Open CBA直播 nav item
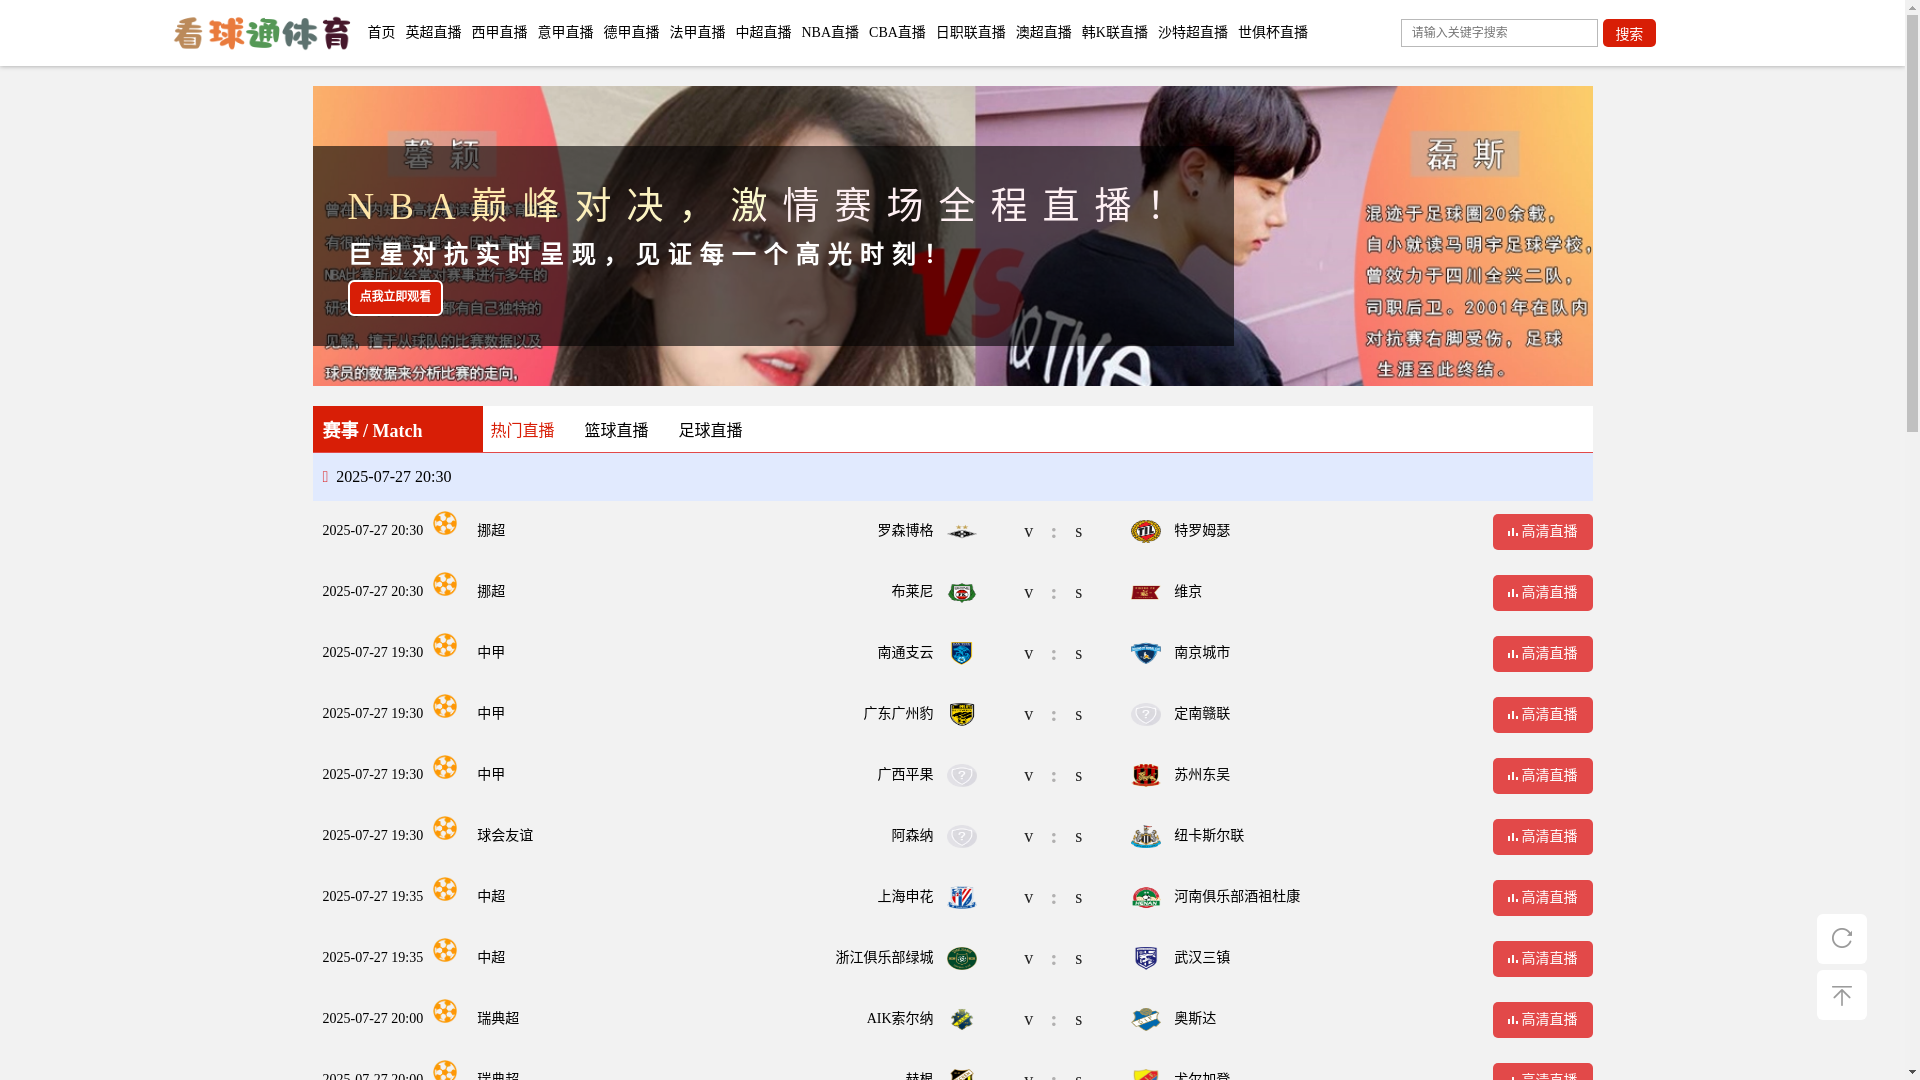This screenshot has height=1080, width=1920. (897, 33)
